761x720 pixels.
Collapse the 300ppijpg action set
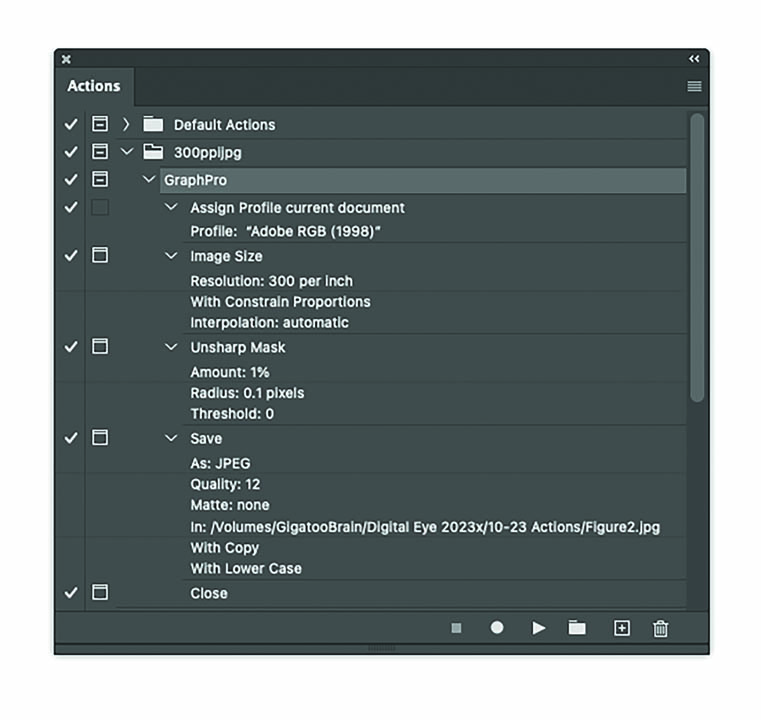126,153
